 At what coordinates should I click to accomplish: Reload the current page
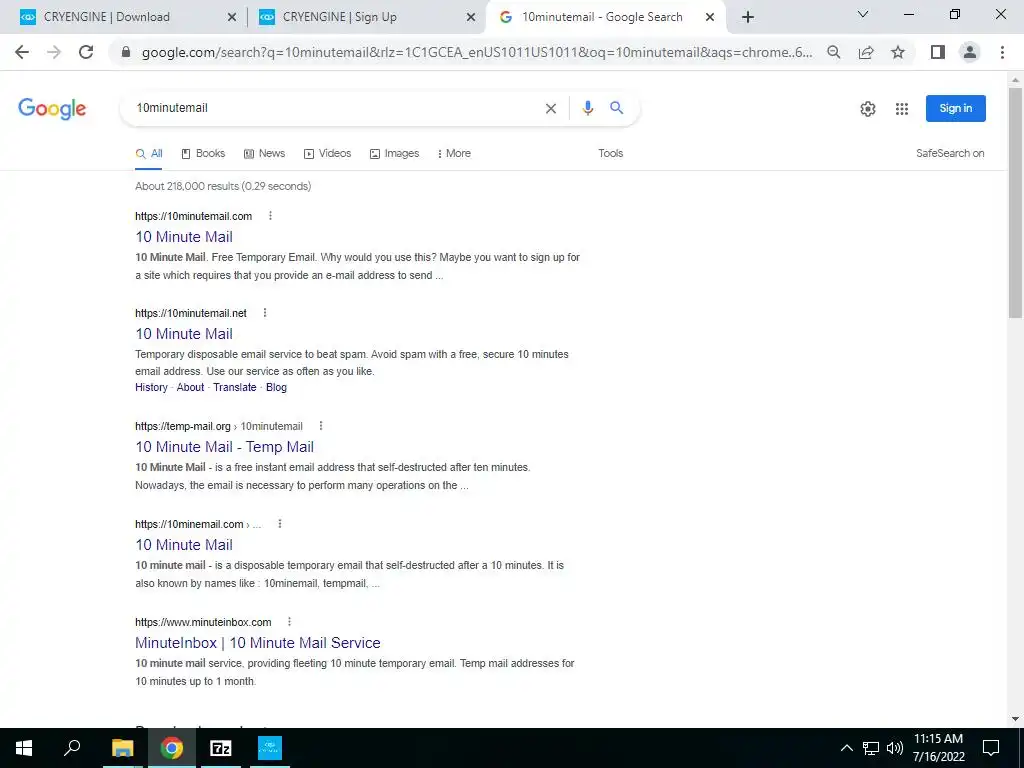pos(86,52)
